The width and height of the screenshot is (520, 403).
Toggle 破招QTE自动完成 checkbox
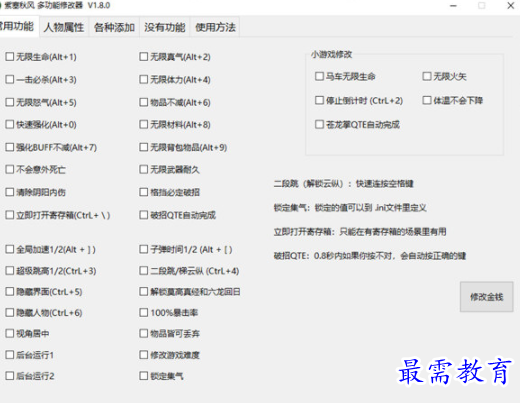[x=144, y=215]
